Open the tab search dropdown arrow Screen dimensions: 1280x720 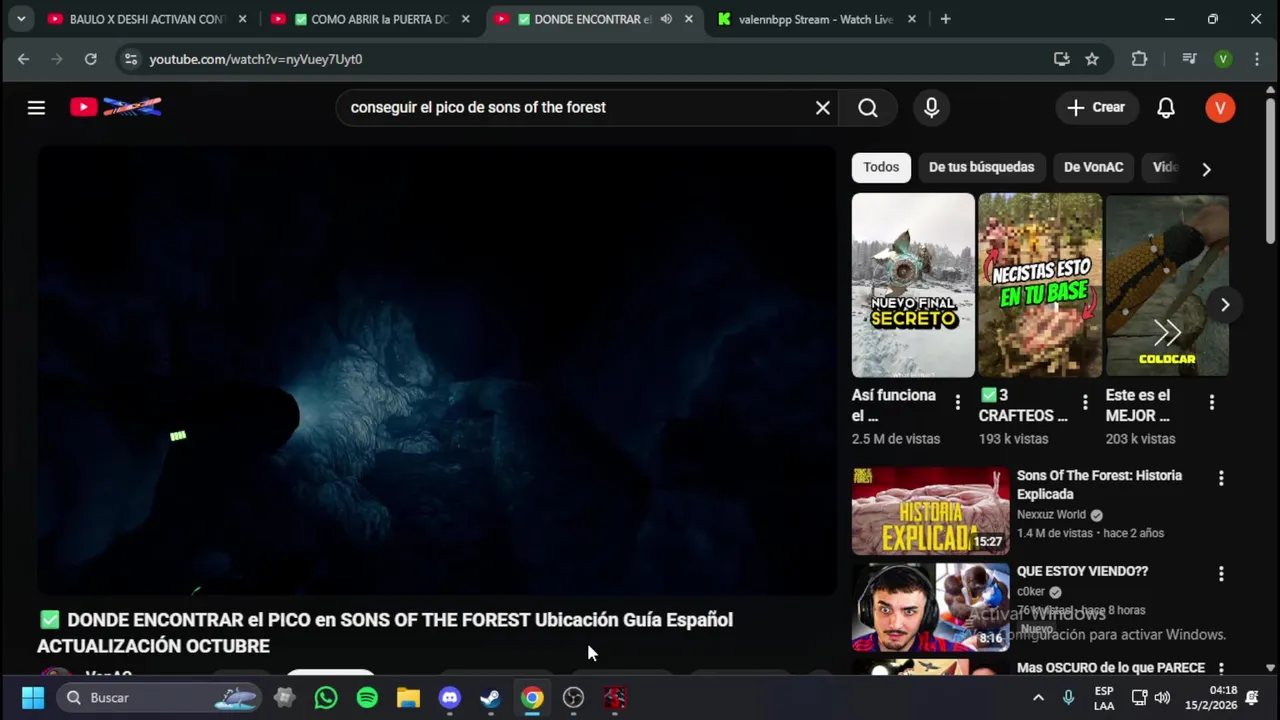[x=21, y=19]
